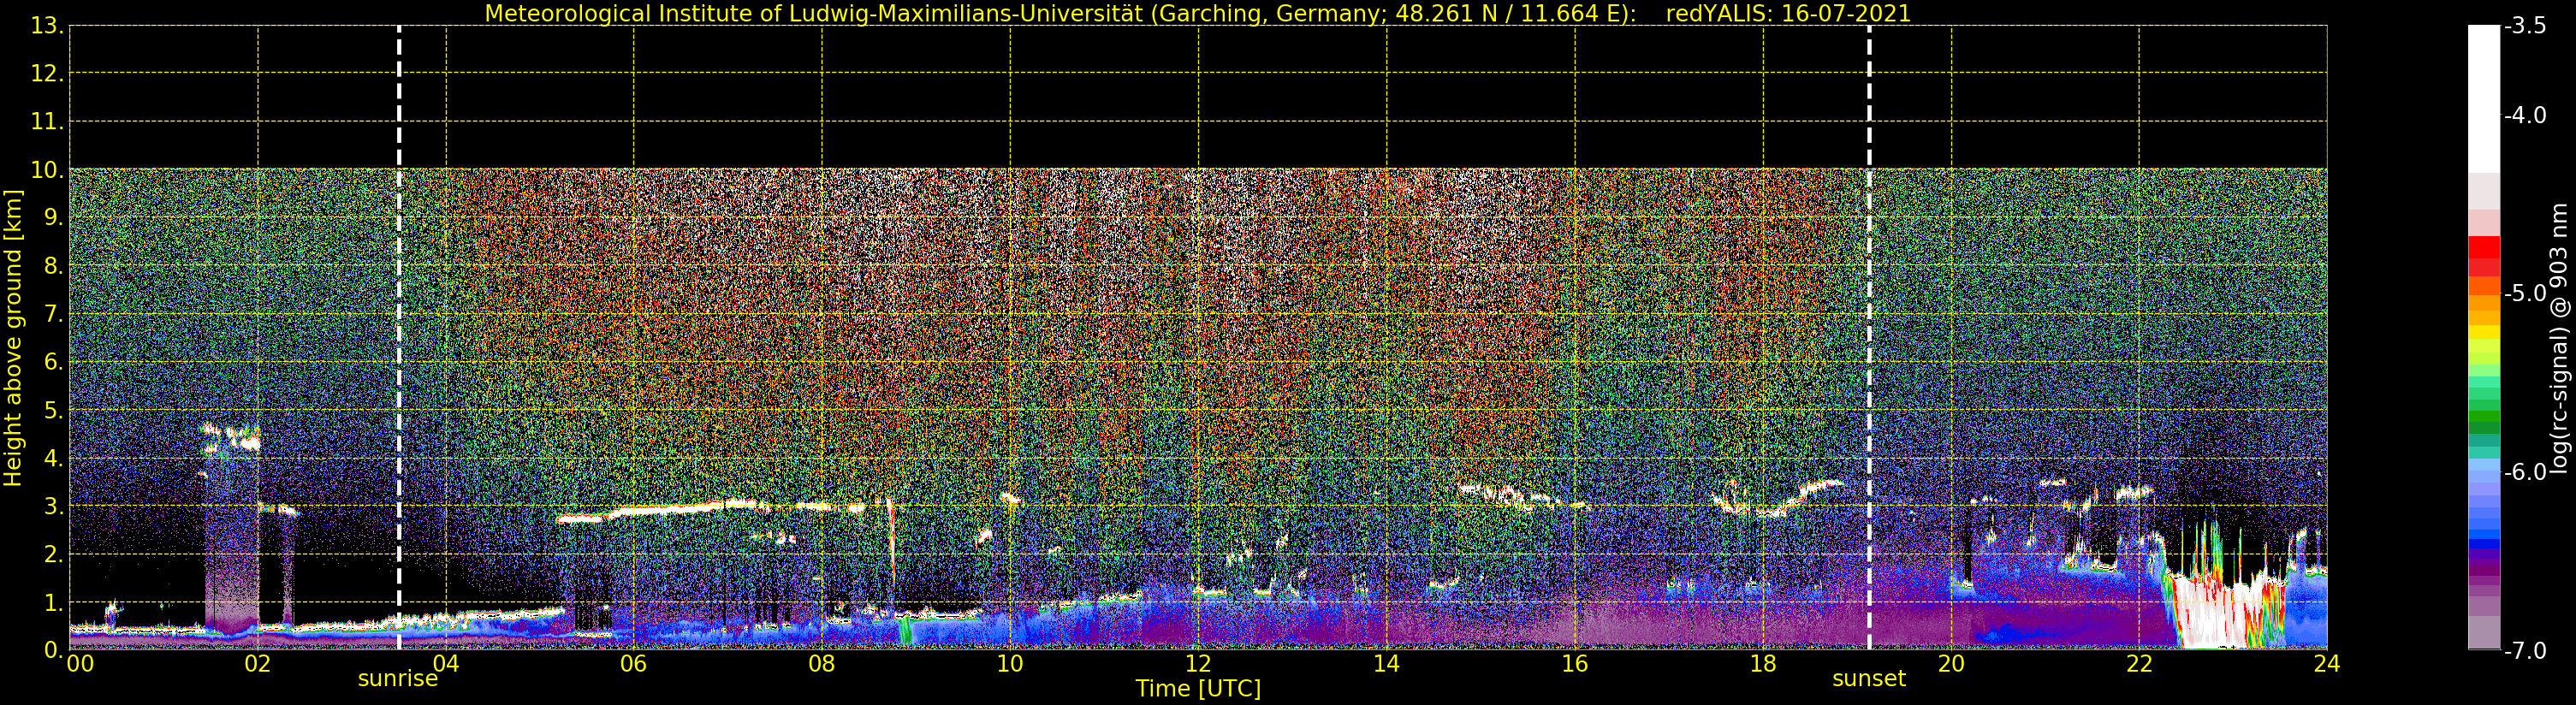Select the 'sunrise' label below the time axis
Viewport: 2576px width, 705px height.
[x=398, y=679]
